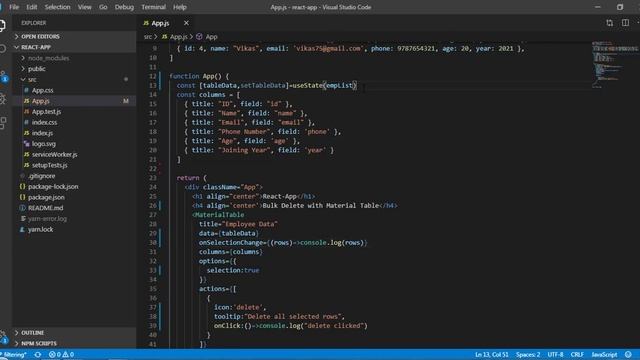Screen dimensions: 640x360
Task: Open App.css in the explorer
Action: [42, 90]
